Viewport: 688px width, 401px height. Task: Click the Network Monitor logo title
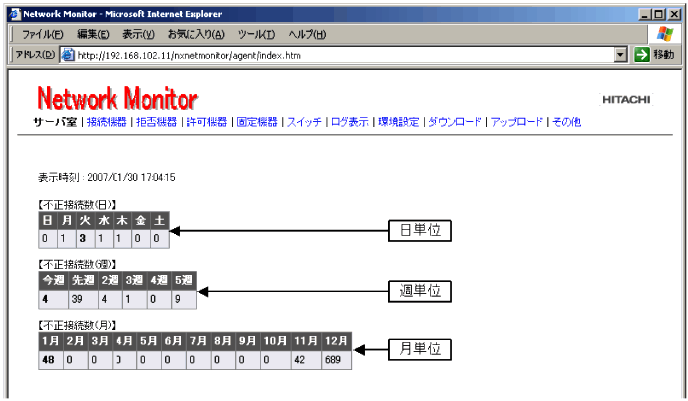point(118,98)
